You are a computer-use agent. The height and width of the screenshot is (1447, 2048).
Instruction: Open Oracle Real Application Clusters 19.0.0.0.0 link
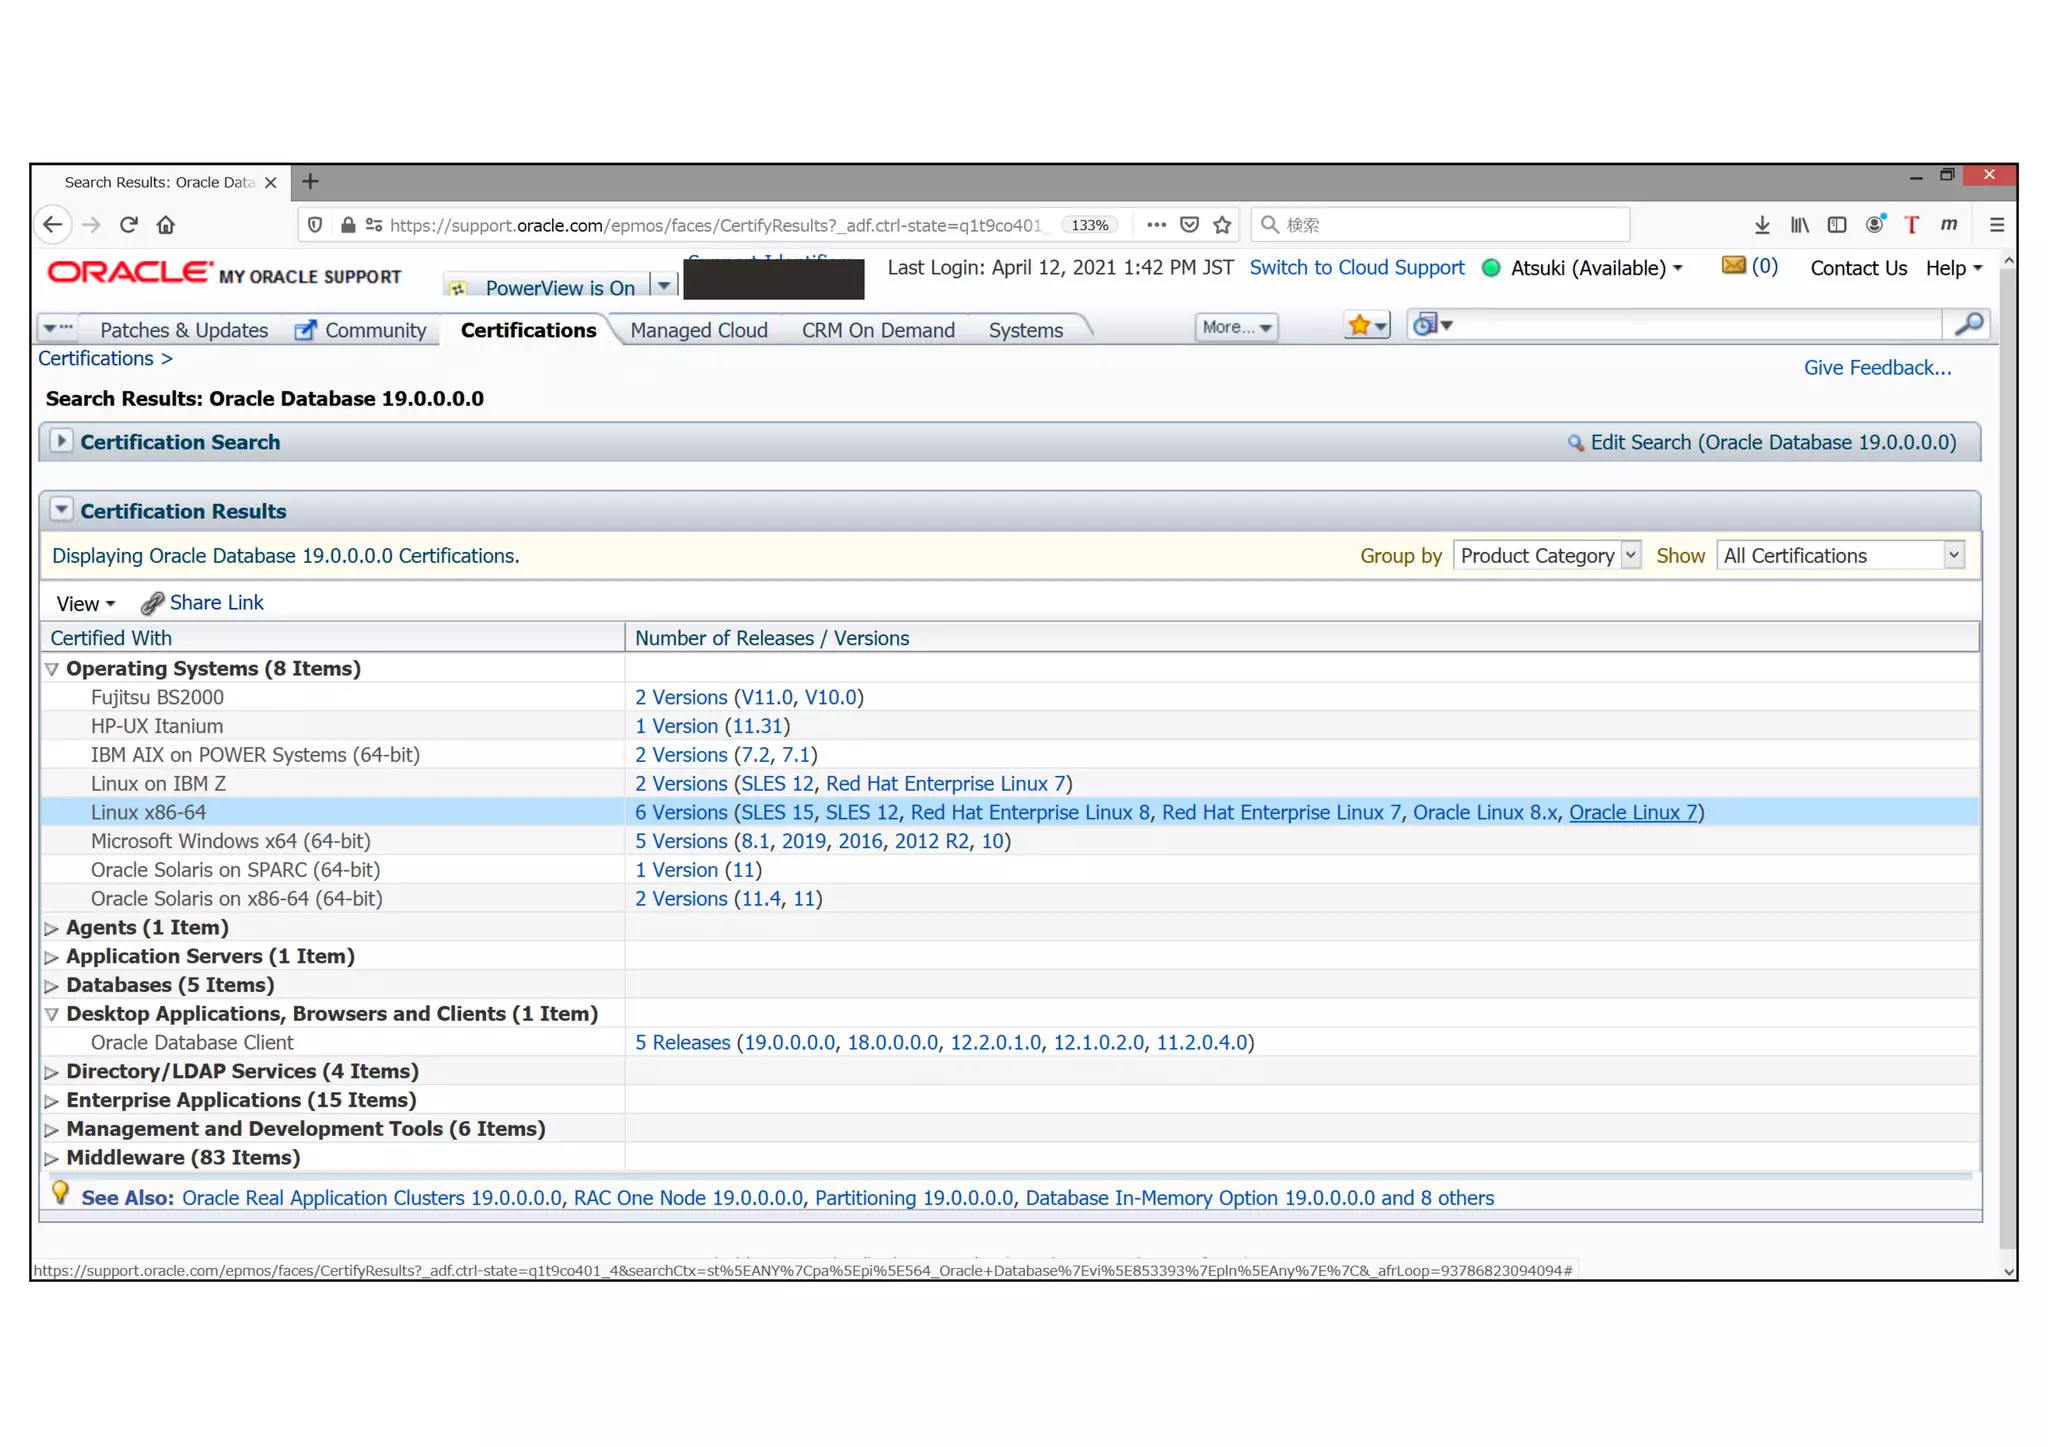pyautogui.click(x=372, y=1198)
